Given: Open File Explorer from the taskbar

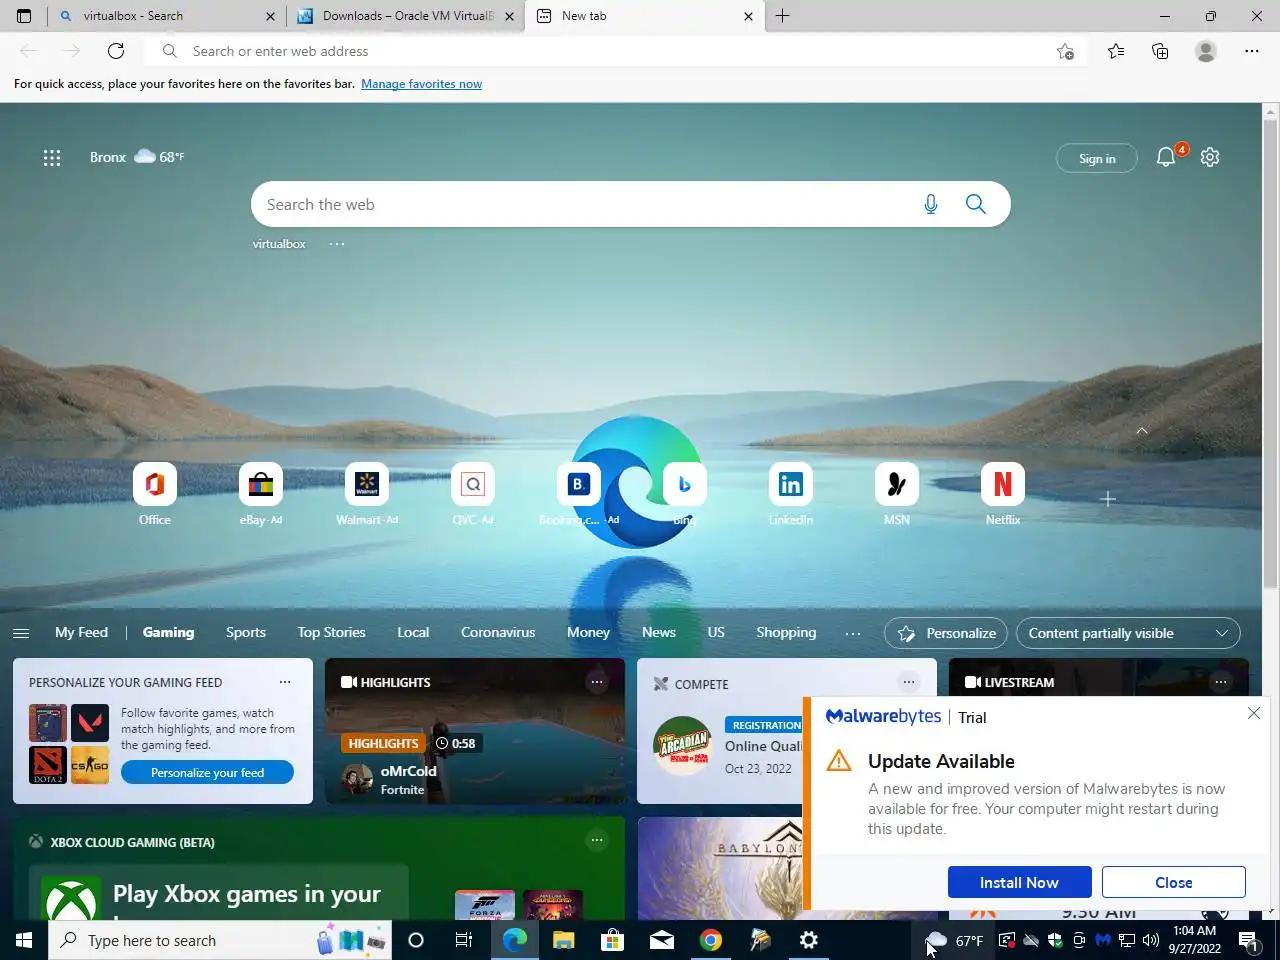Looking at the screenshot, I should click(x=563, y=940).
